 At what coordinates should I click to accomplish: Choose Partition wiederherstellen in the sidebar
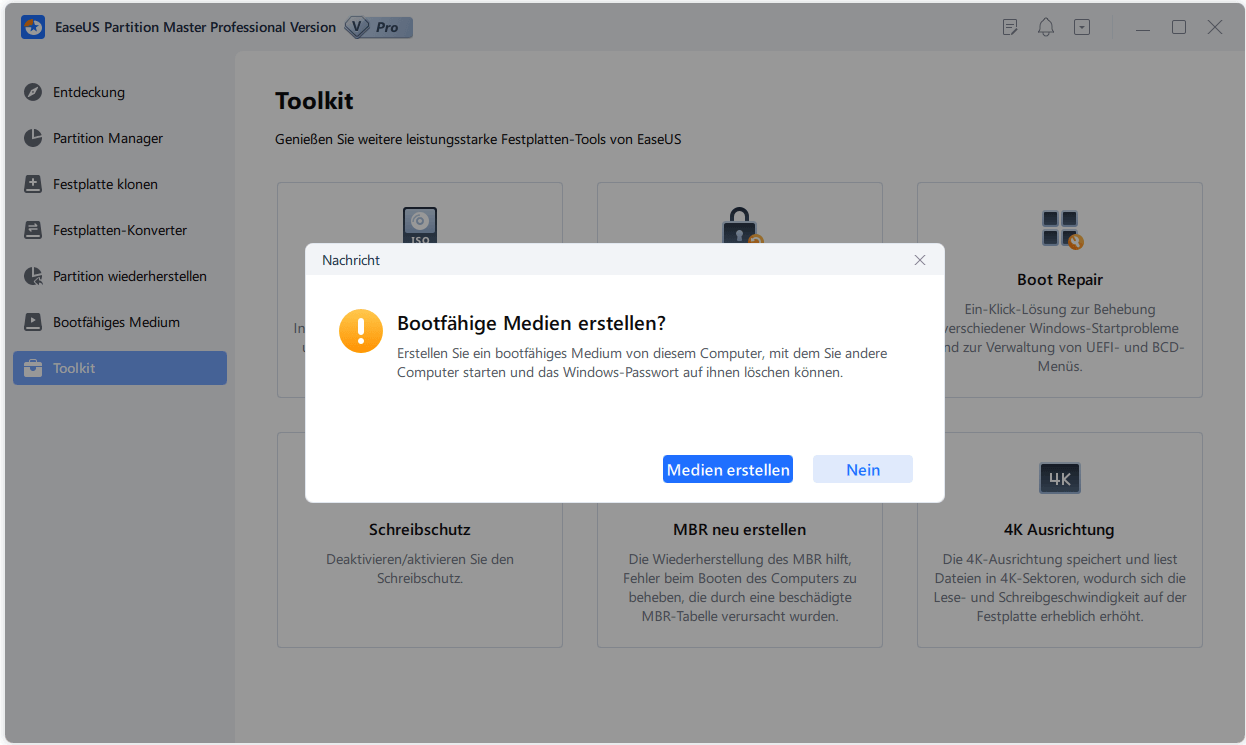tap(120, 276)
